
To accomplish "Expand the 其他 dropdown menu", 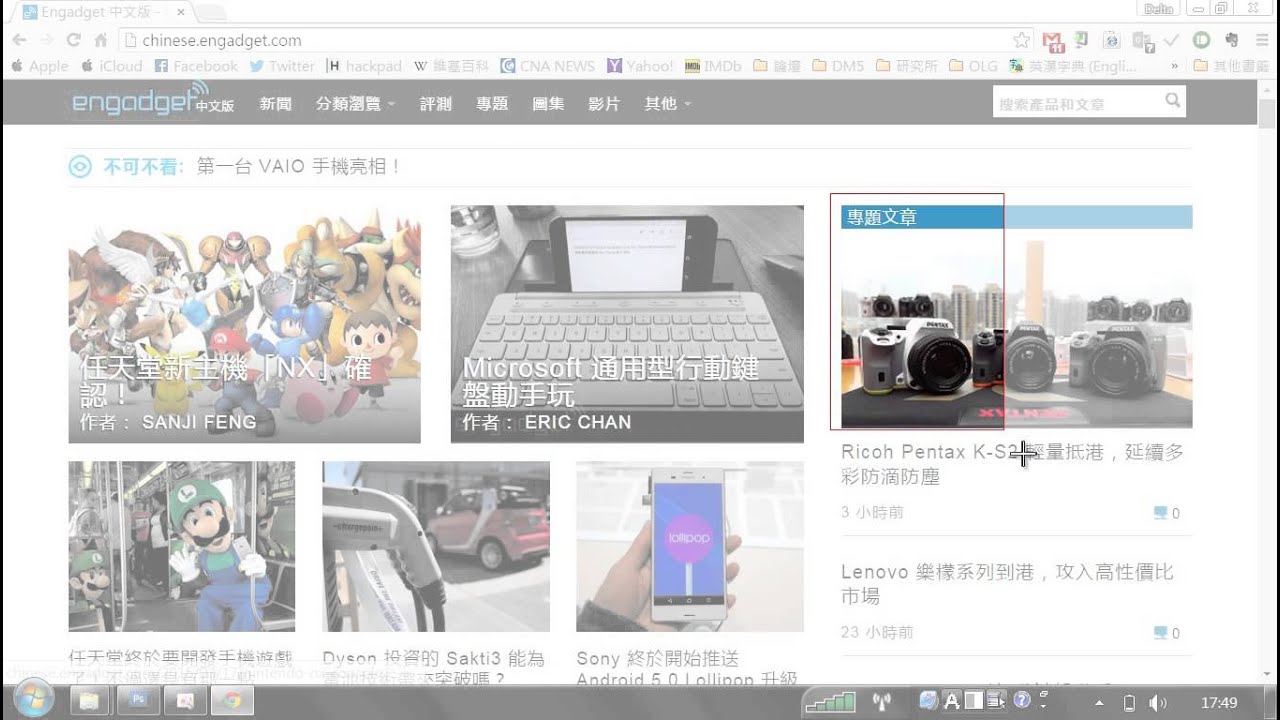I will pyautogui.click(x=667, y=104).
